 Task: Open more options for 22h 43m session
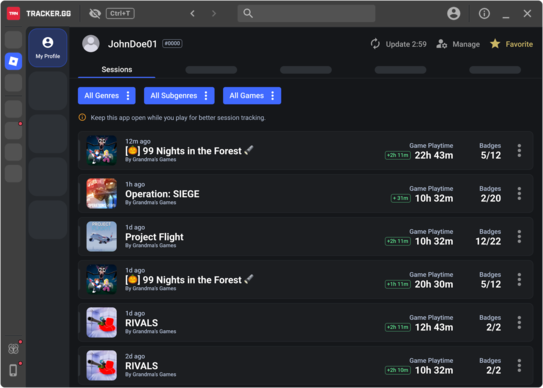pos(519,151)
